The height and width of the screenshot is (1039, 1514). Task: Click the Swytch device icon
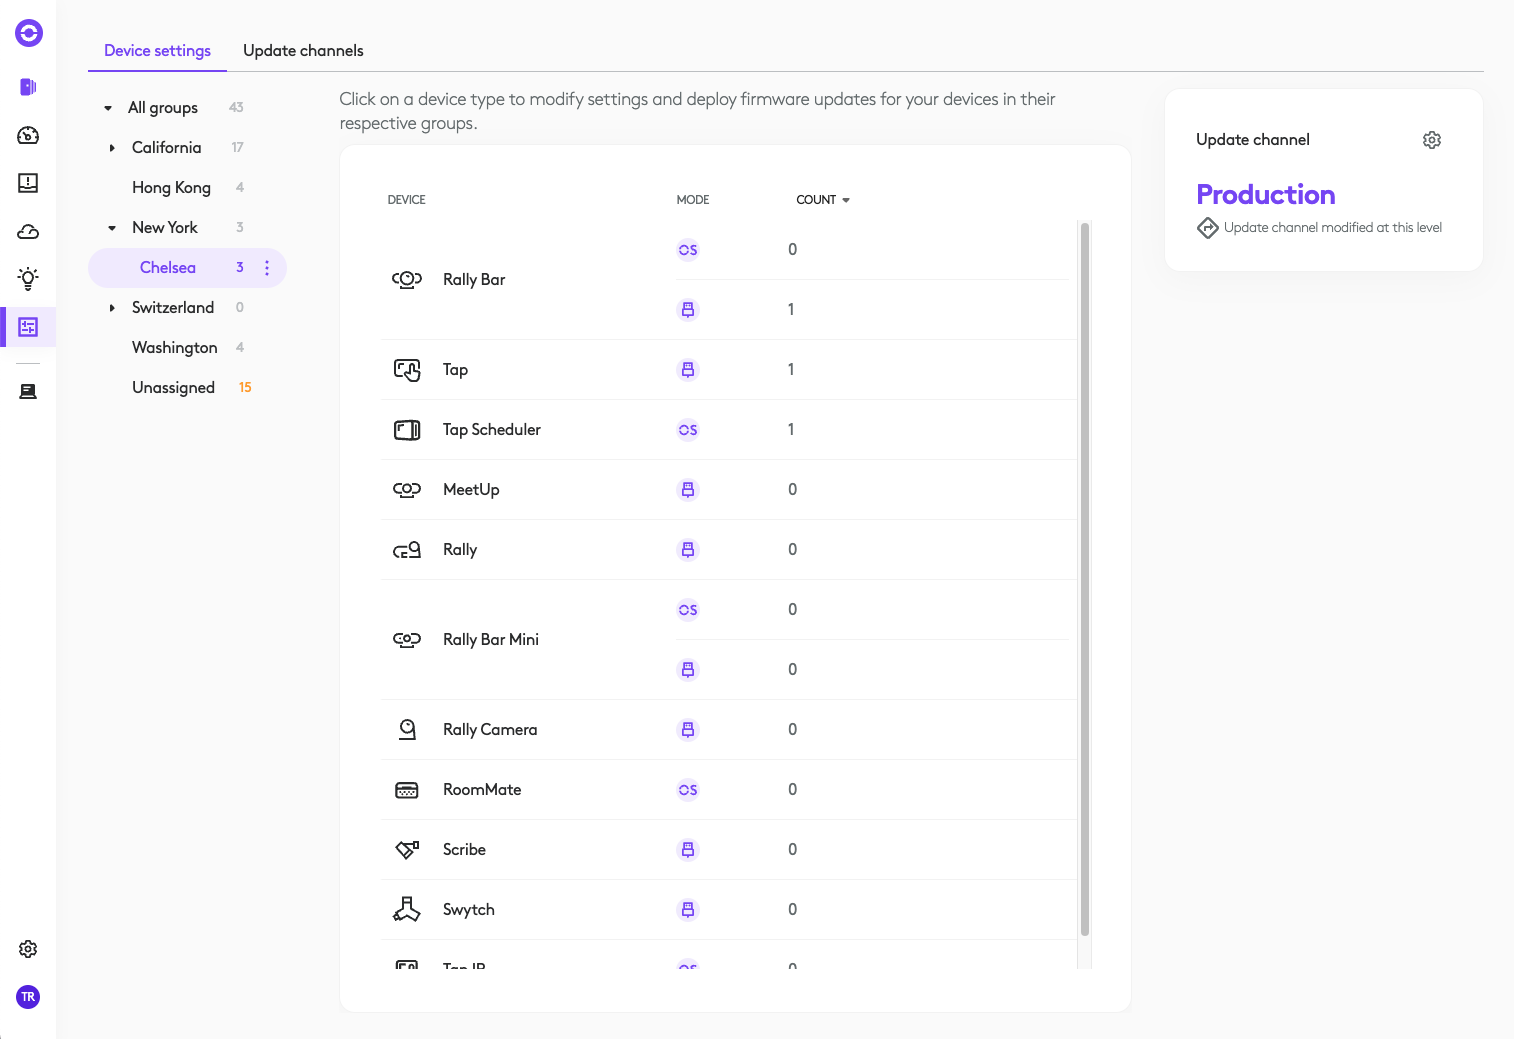point(407,909)
